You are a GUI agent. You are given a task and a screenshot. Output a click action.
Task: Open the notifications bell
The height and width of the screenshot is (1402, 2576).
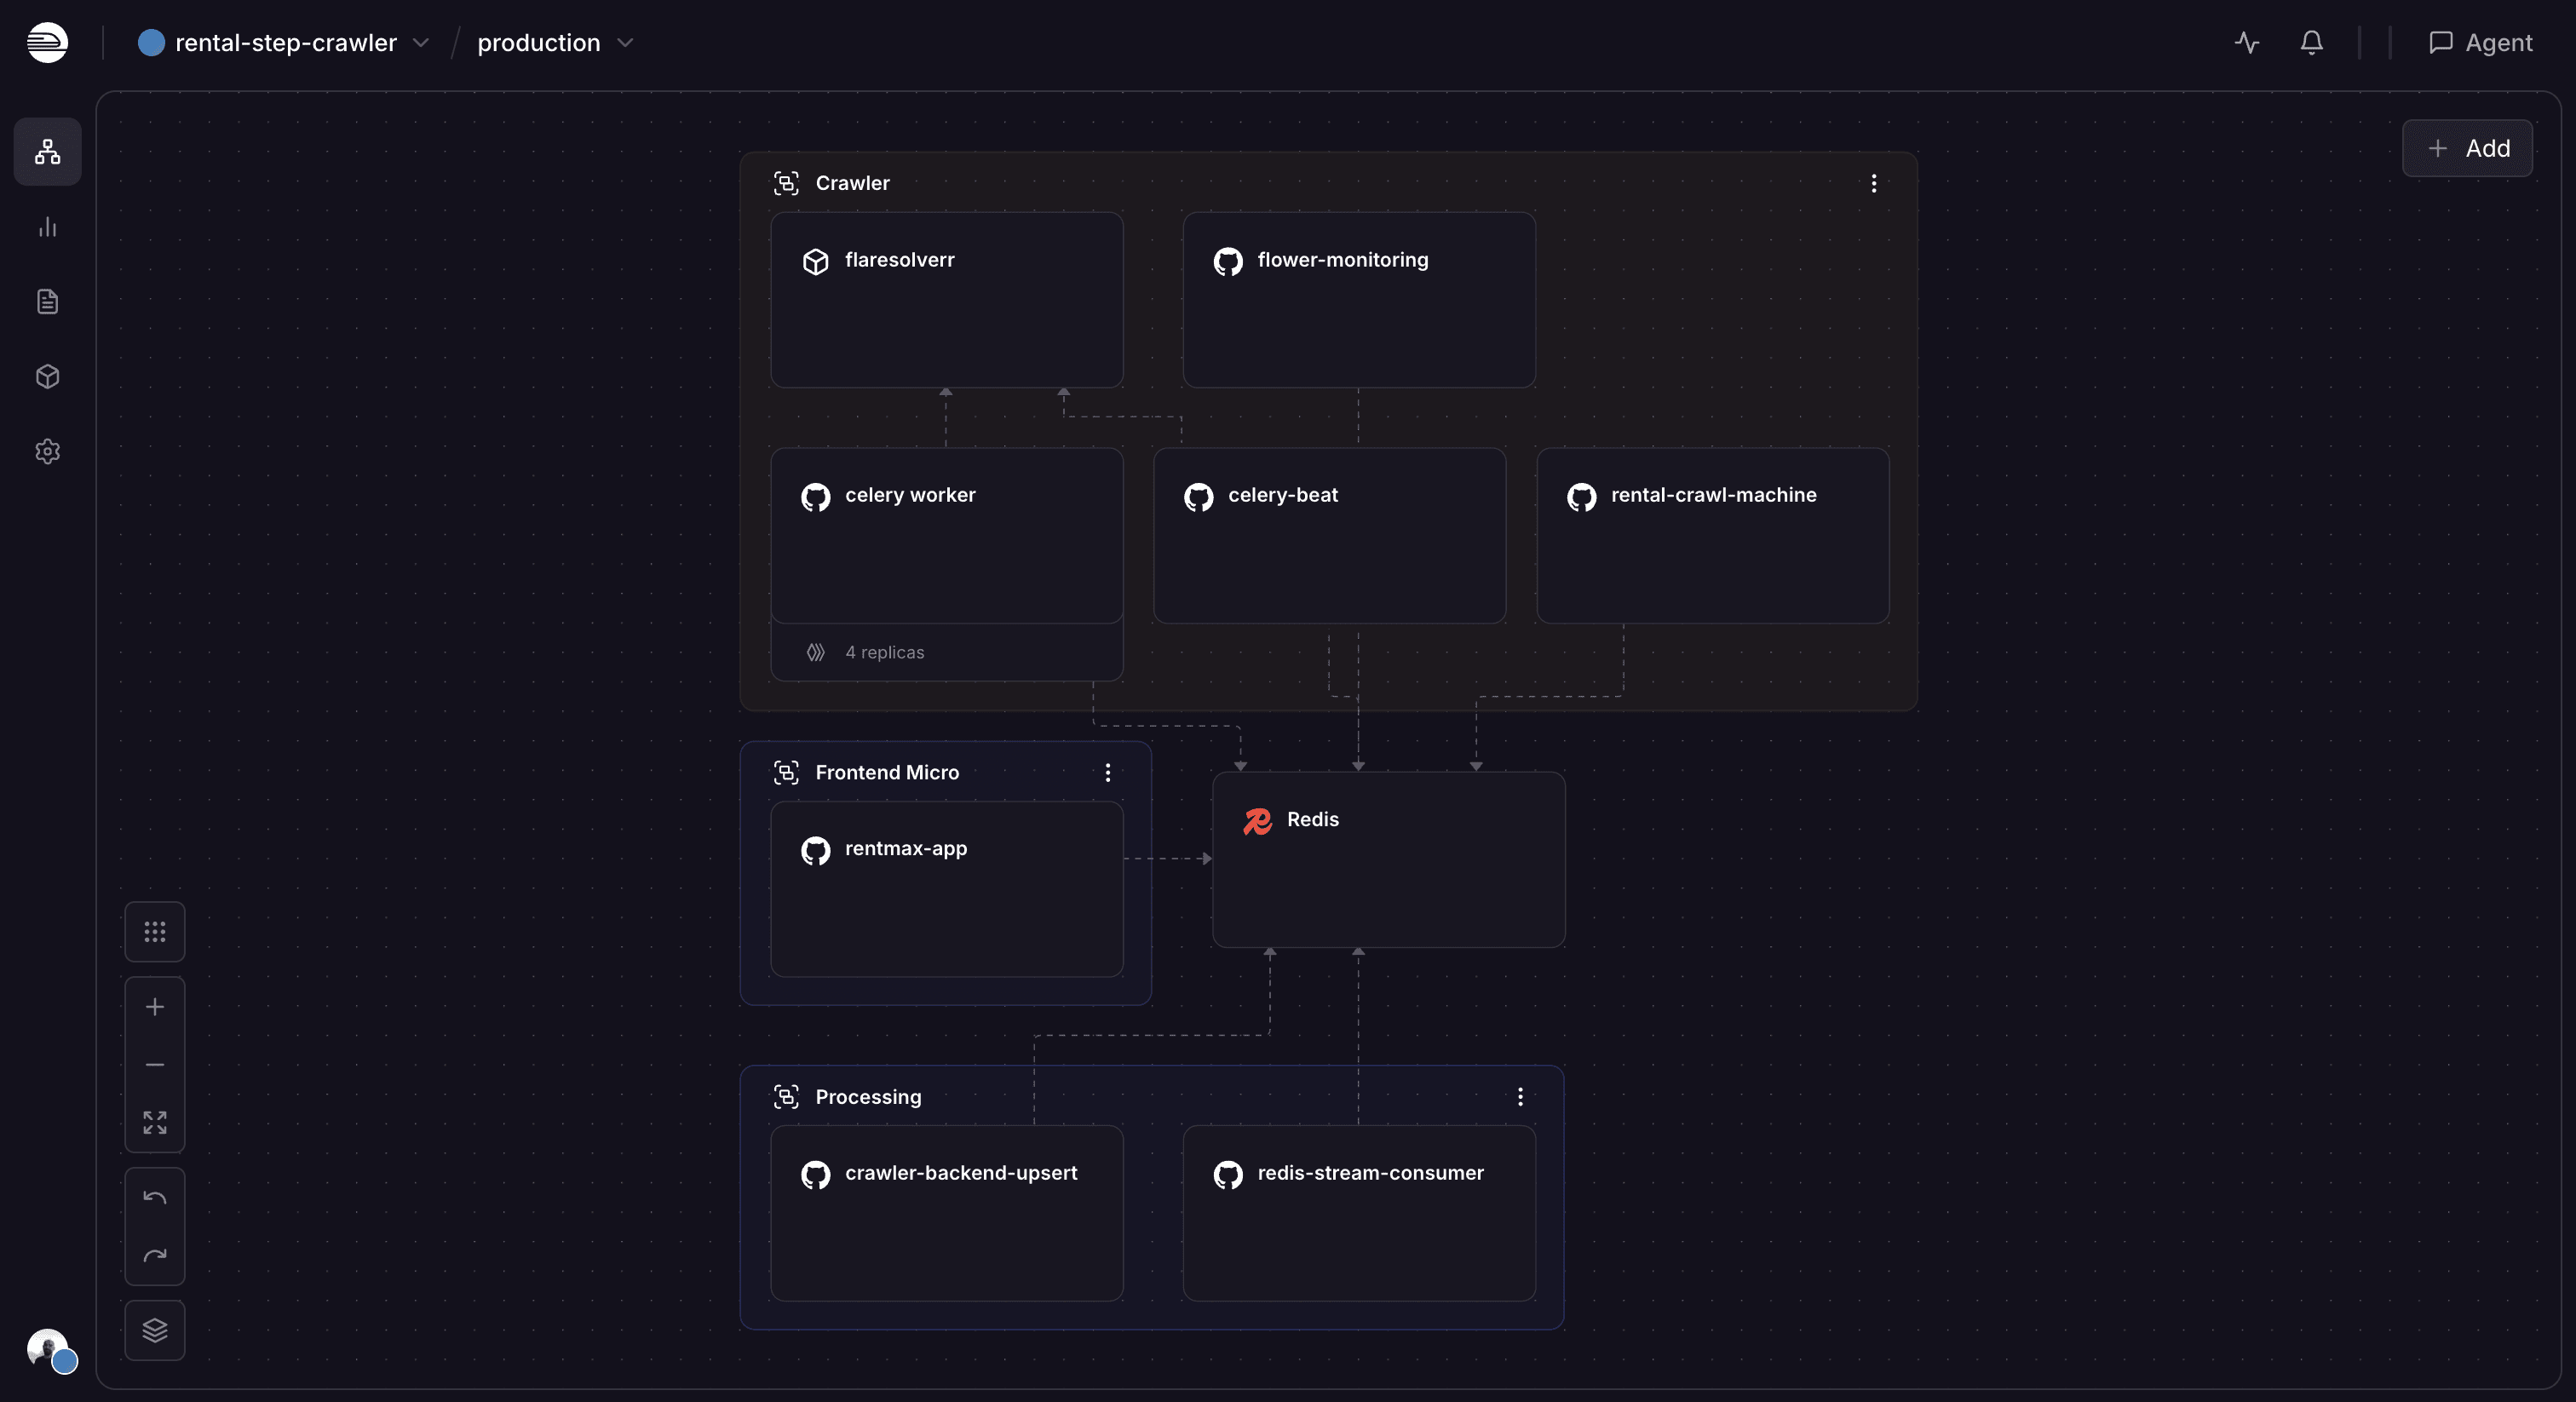pos(2311,42)
